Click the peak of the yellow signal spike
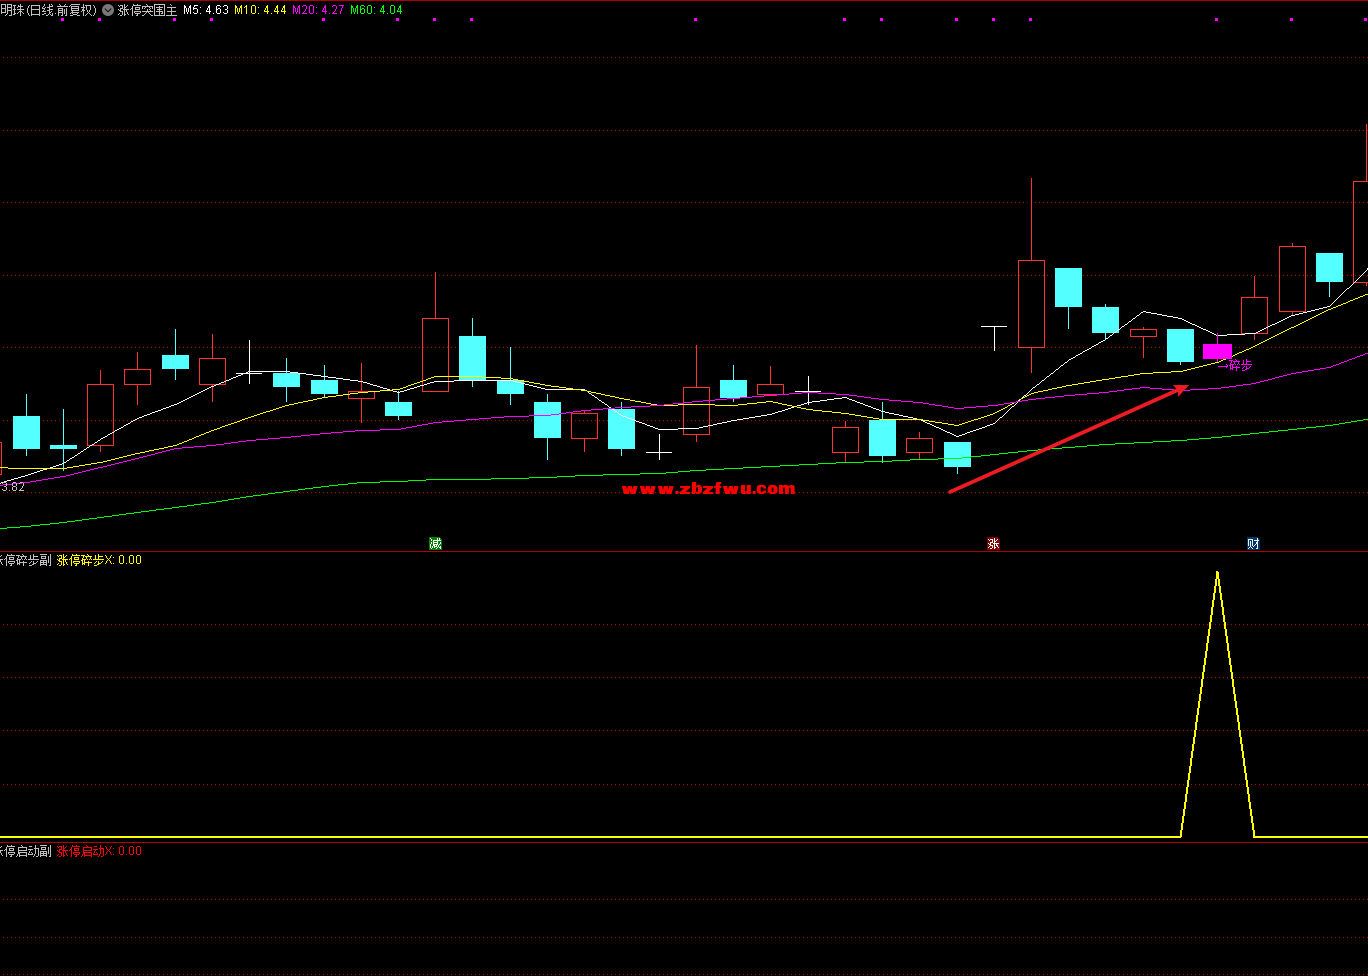This screenshot has height=976, width=1368. point(1217,573)
